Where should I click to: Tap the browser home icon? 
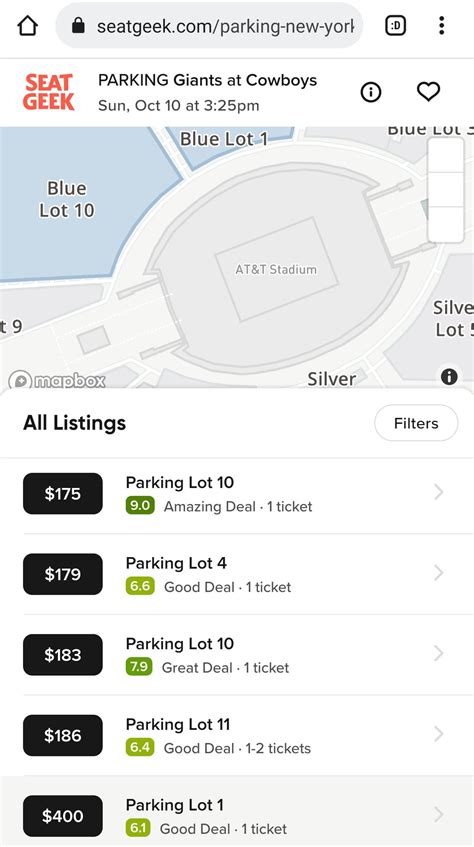point(28,25)
